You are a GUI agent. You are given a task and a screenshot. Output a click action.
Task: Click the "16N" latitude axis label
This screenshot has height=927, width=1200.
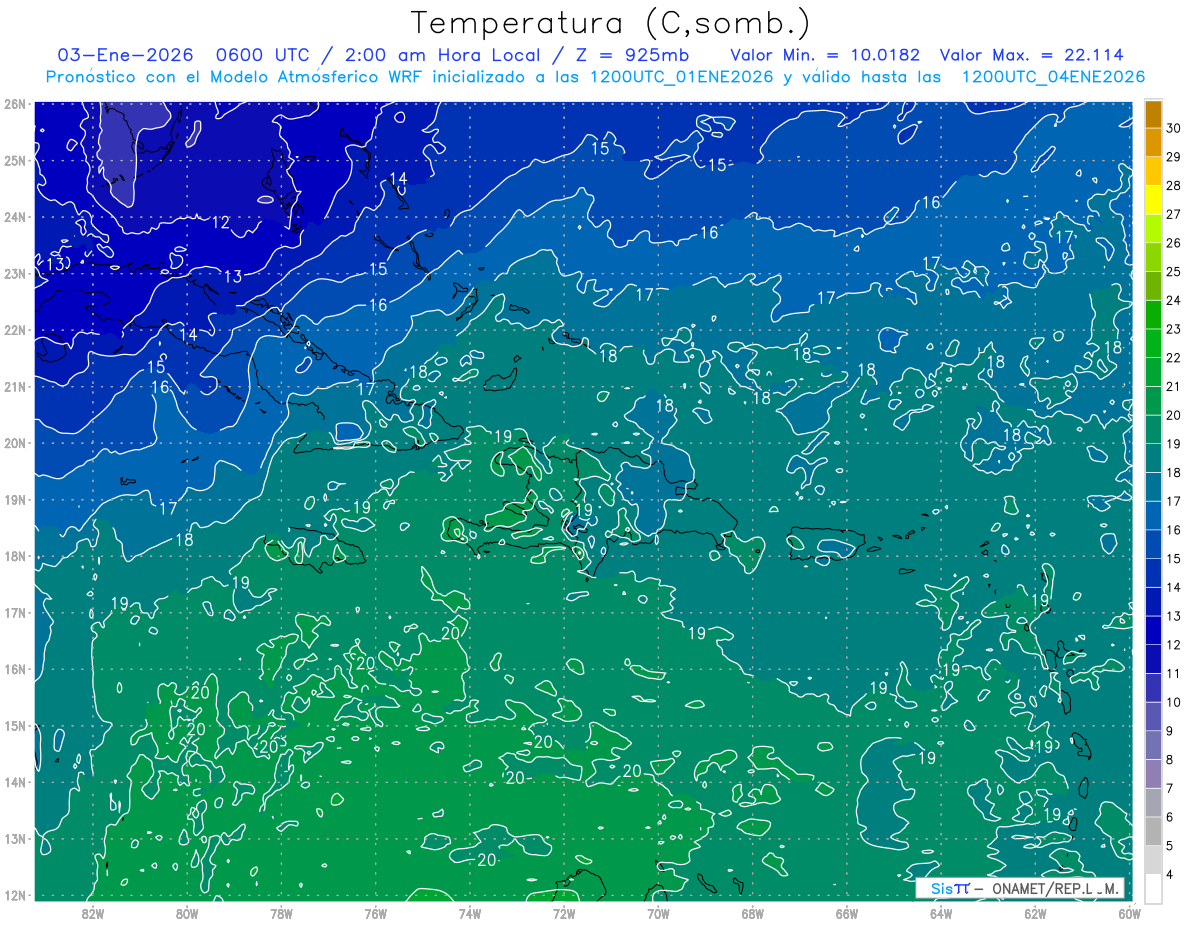pos(15,669)
